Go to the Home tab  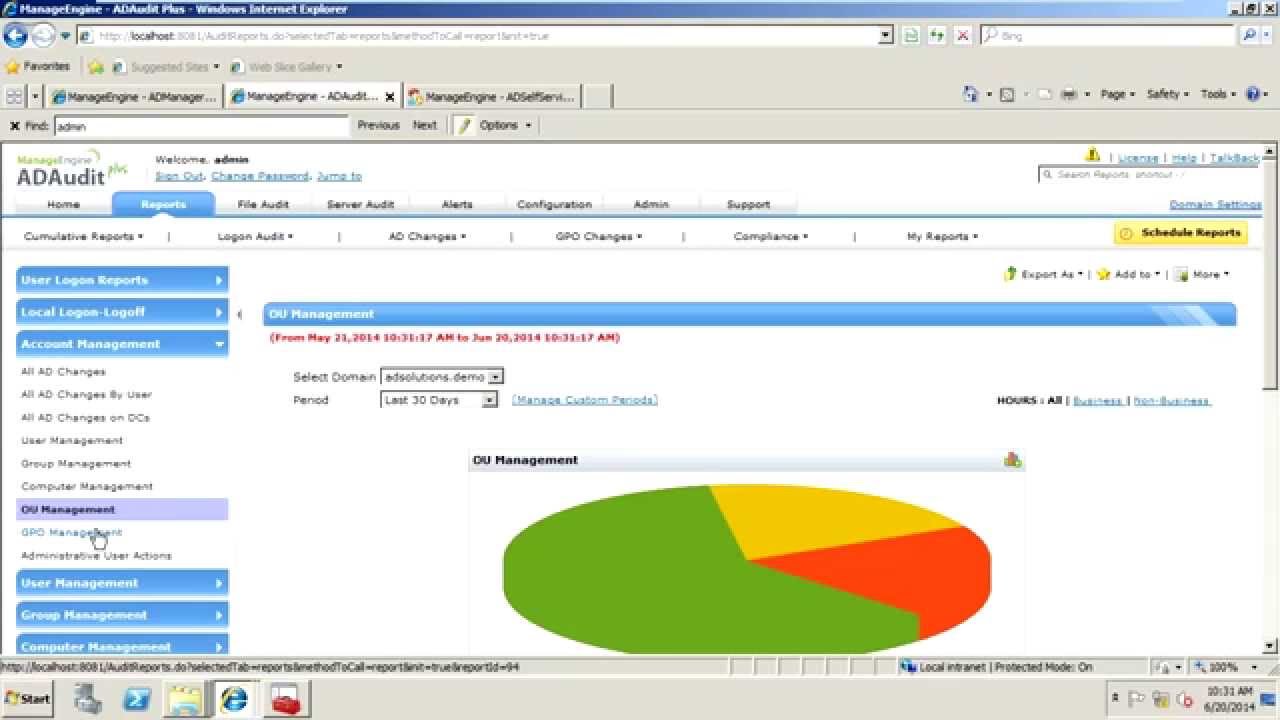tap(63, 204)
